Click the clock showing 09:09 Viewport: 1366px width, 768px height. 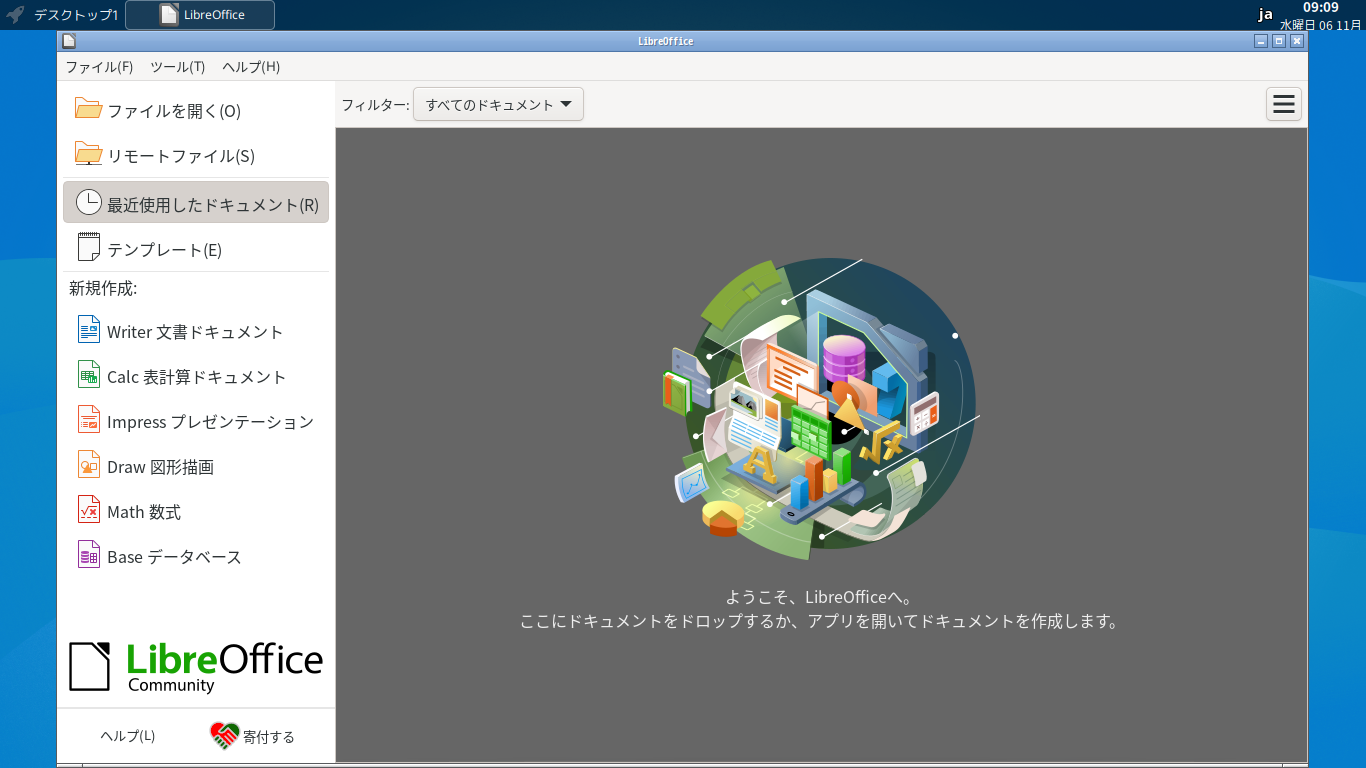tap(1320, 8)
